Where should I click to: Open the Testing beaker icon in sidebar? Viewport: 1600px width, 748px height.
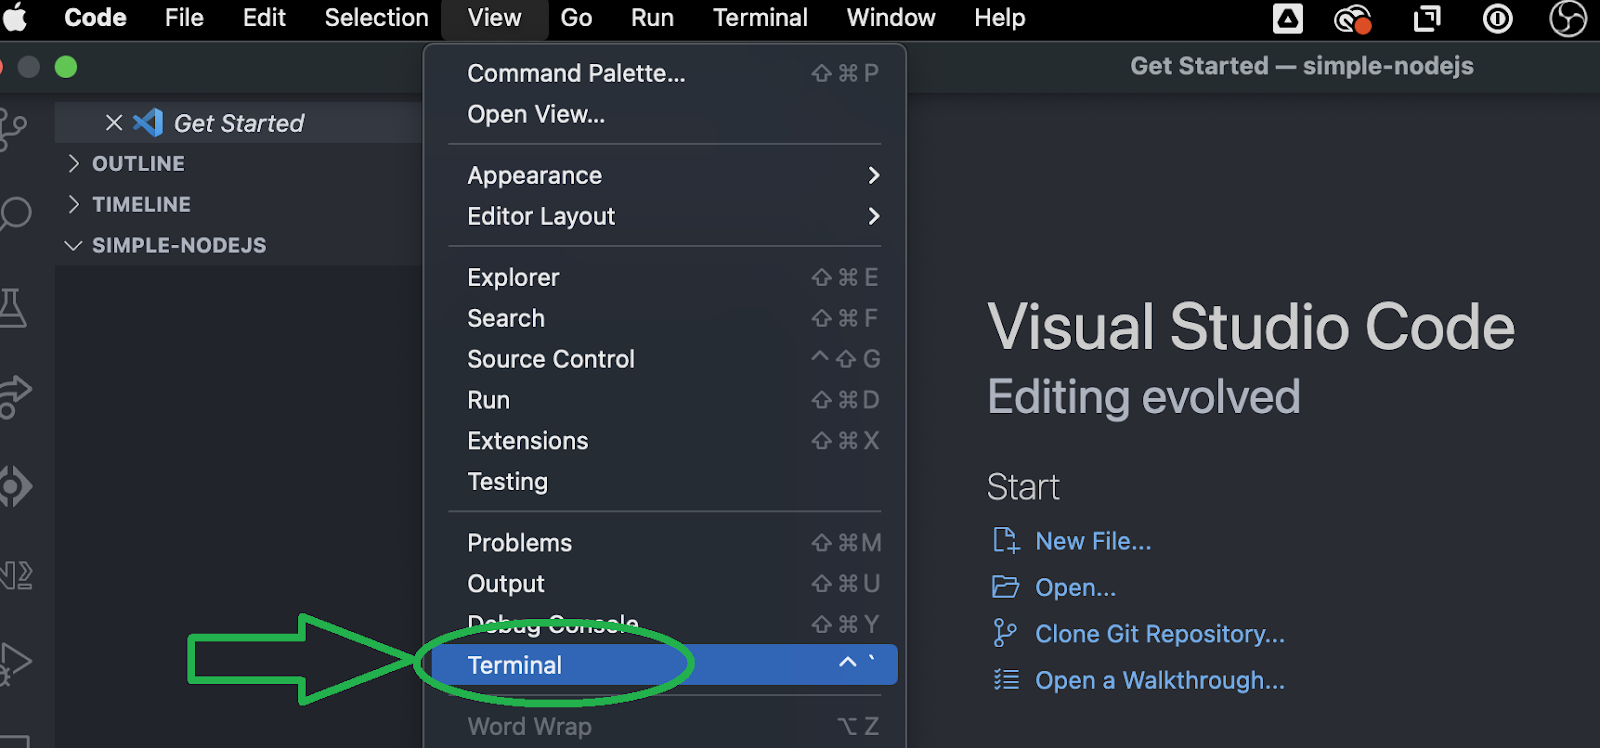[x=12, y=308]
